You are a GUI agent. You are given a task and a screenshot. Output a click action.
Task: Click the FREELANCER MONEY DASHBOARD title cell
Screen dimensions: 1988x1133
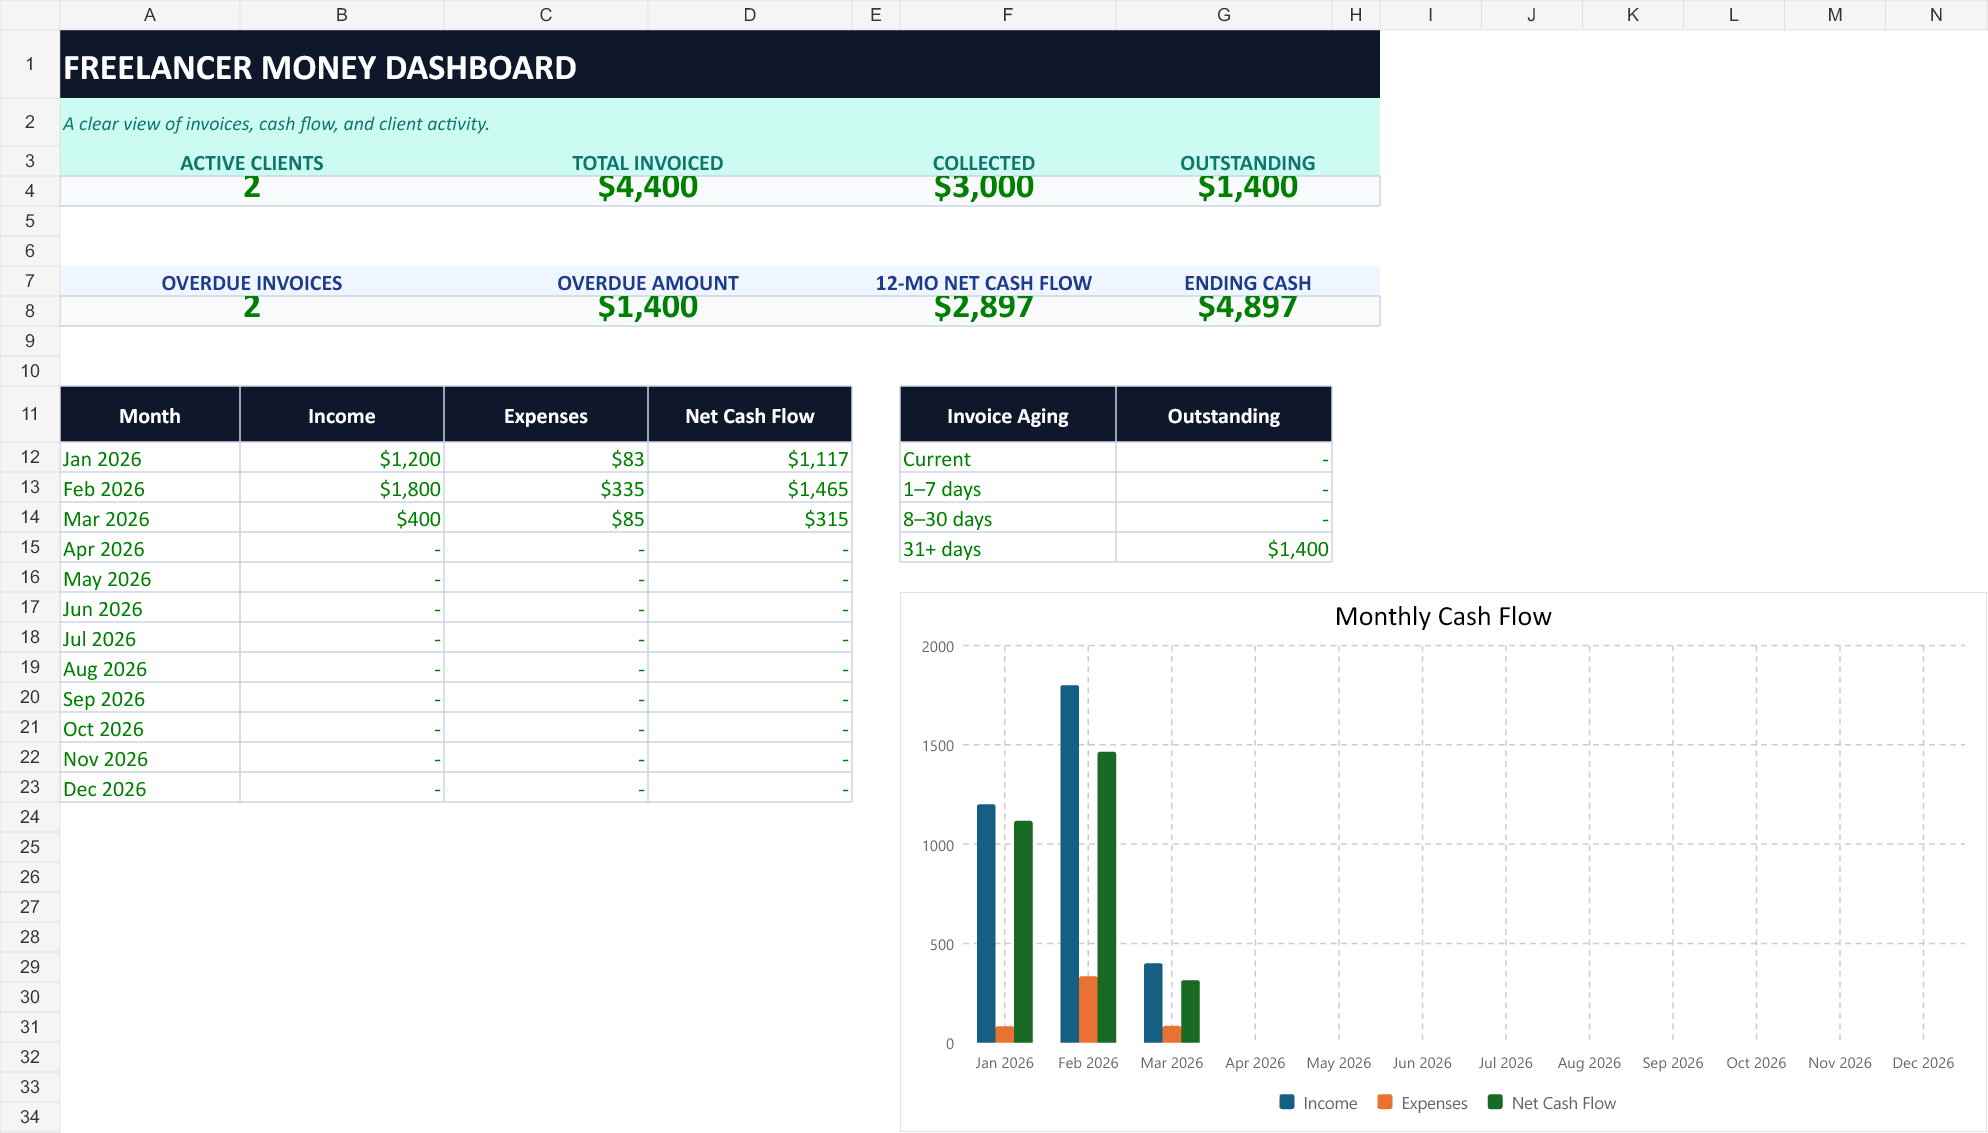720,64
